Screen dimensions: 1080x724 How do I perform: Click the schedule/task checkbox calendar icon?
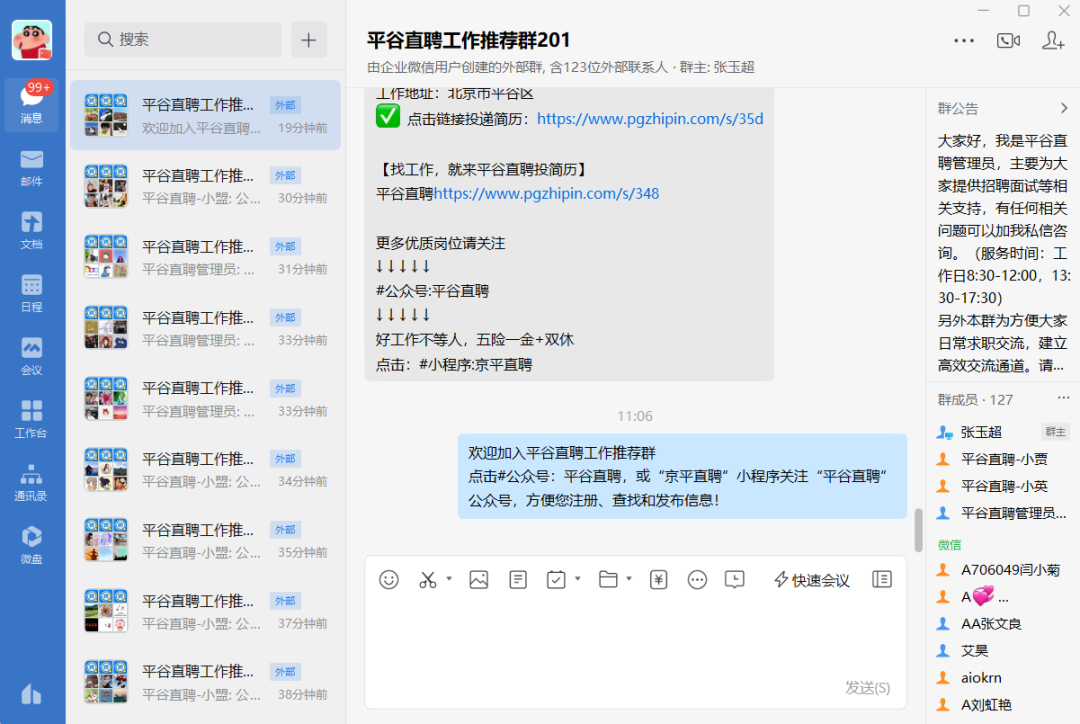coord(556,580)
